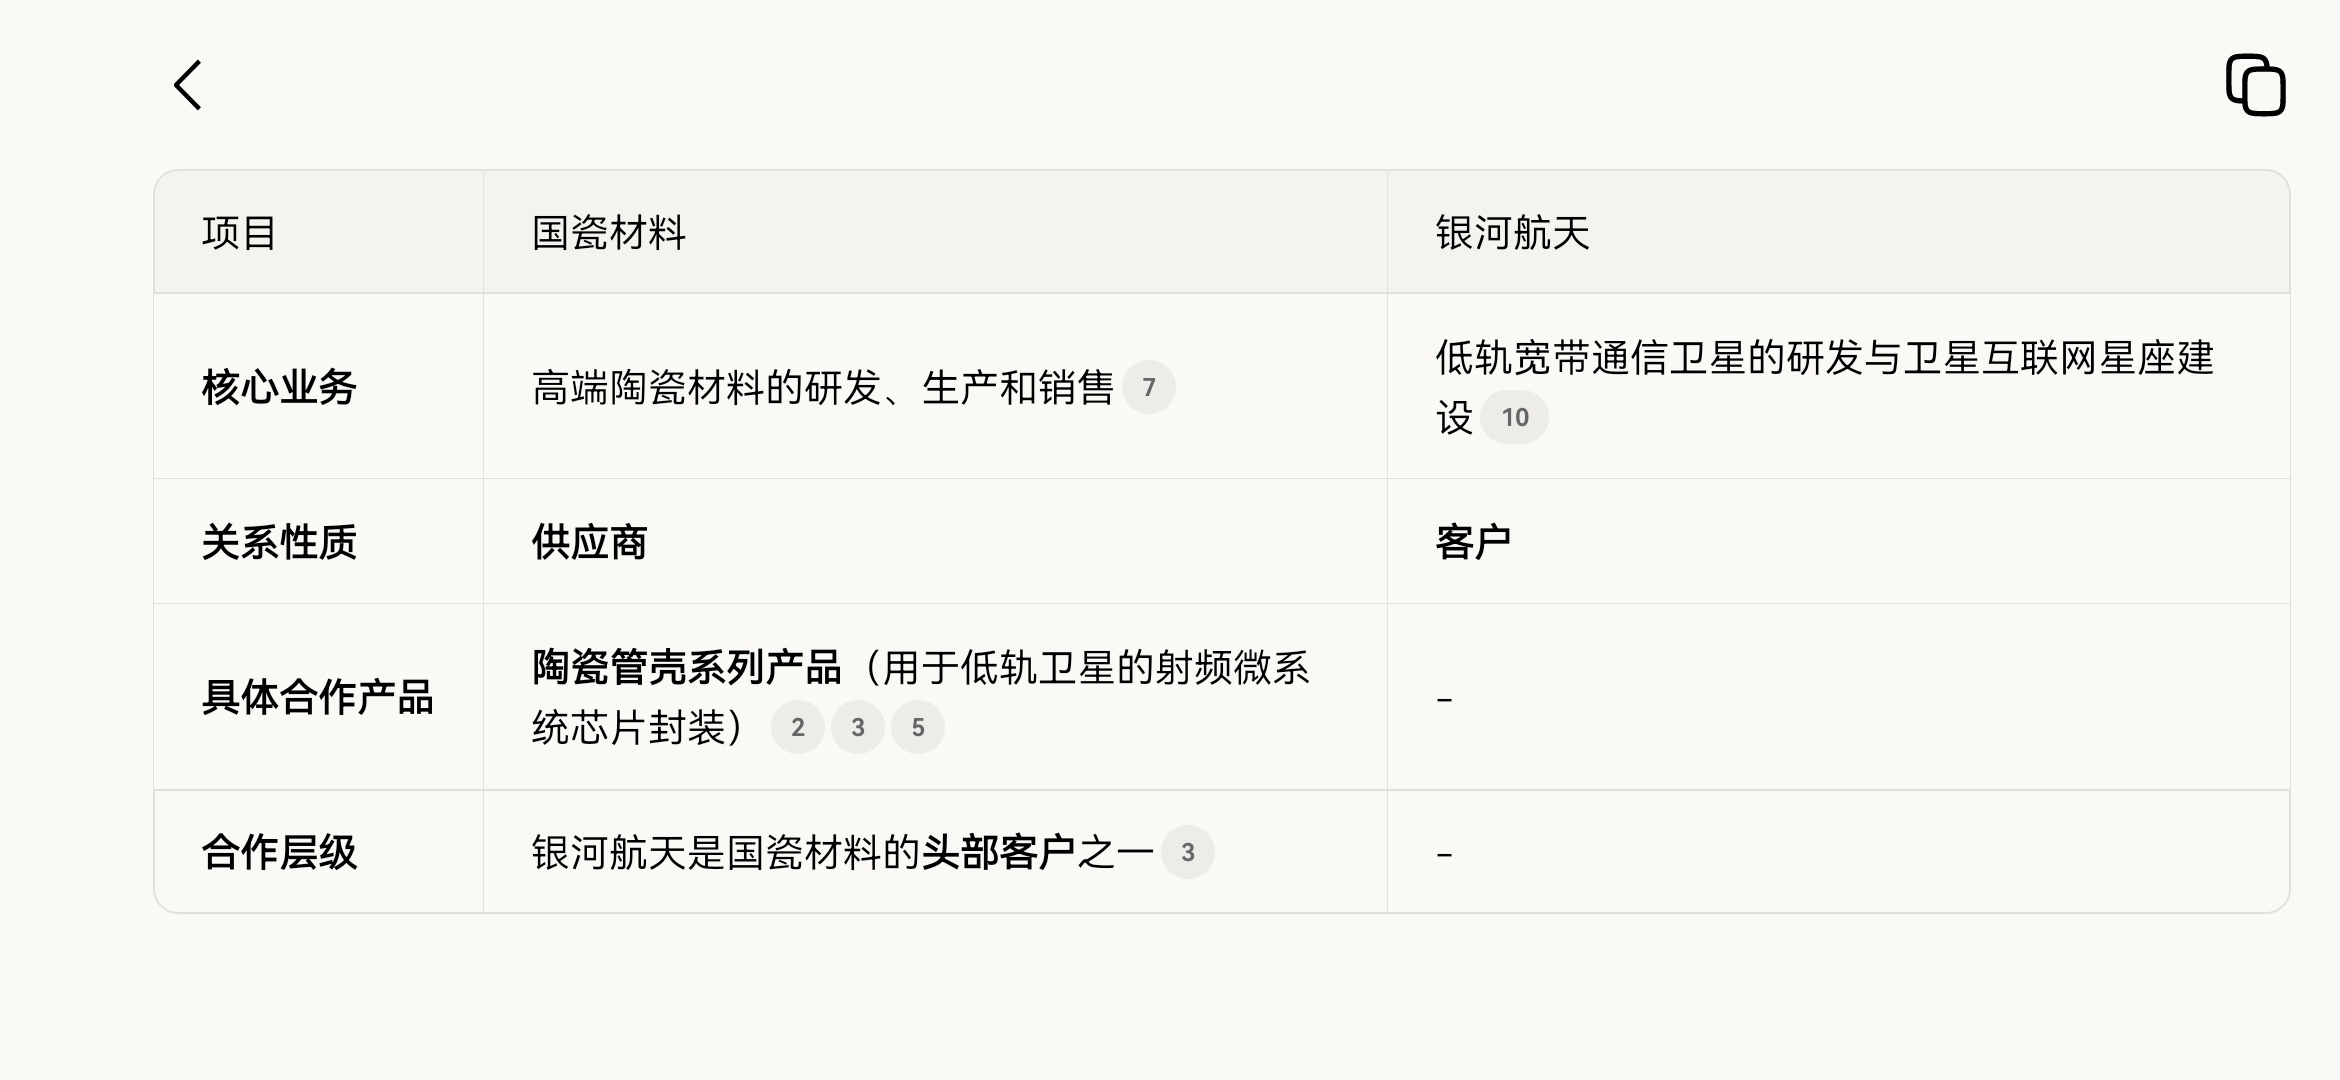Click the 核心业务 row label
Image resolution: width=2340 pixels, height=1080 pixels.
coord(279,387)
